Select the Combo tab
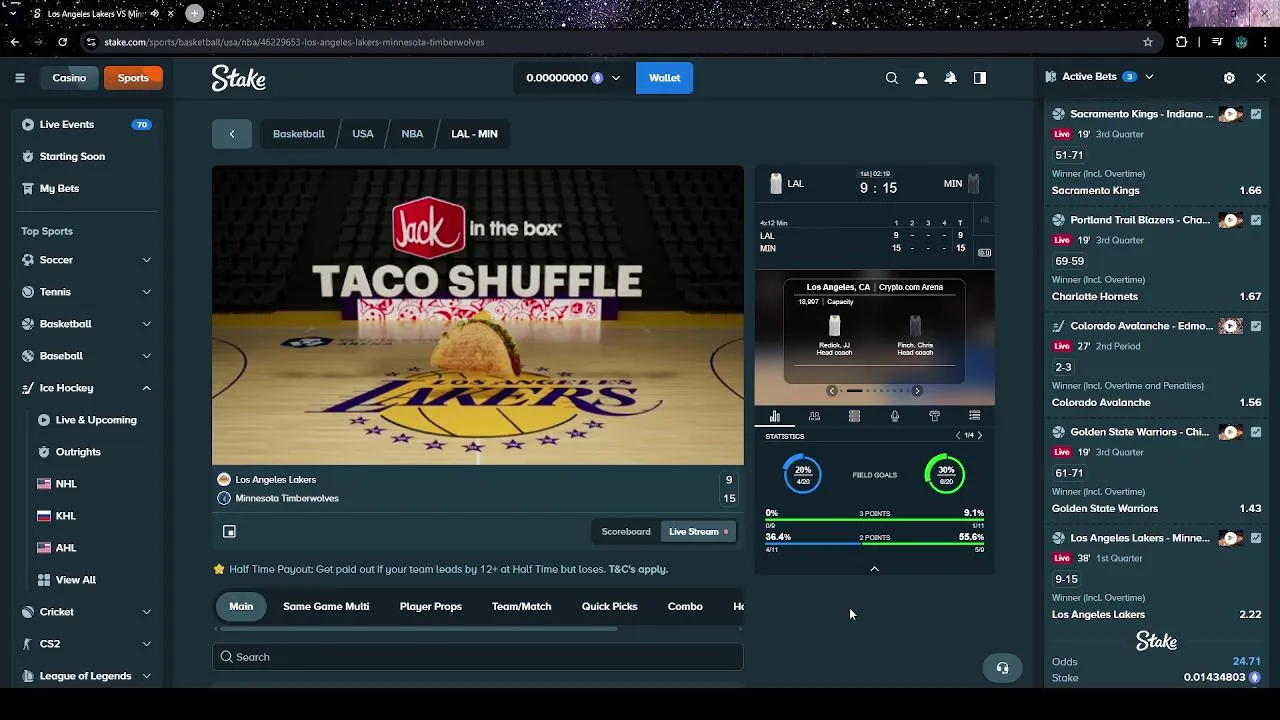Viewport: 1280px width, 720px height. [685, 607]
